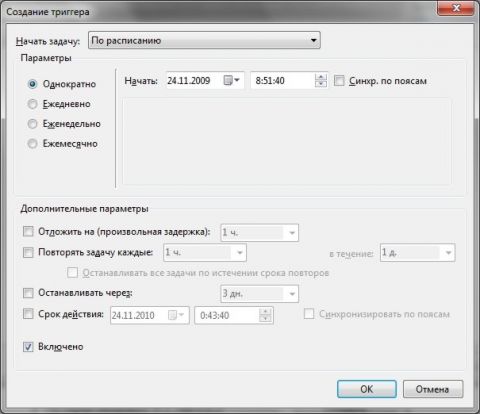Screen dimensions: 480x414
Task: Check the Срок действия option
Action: (28, 314)
